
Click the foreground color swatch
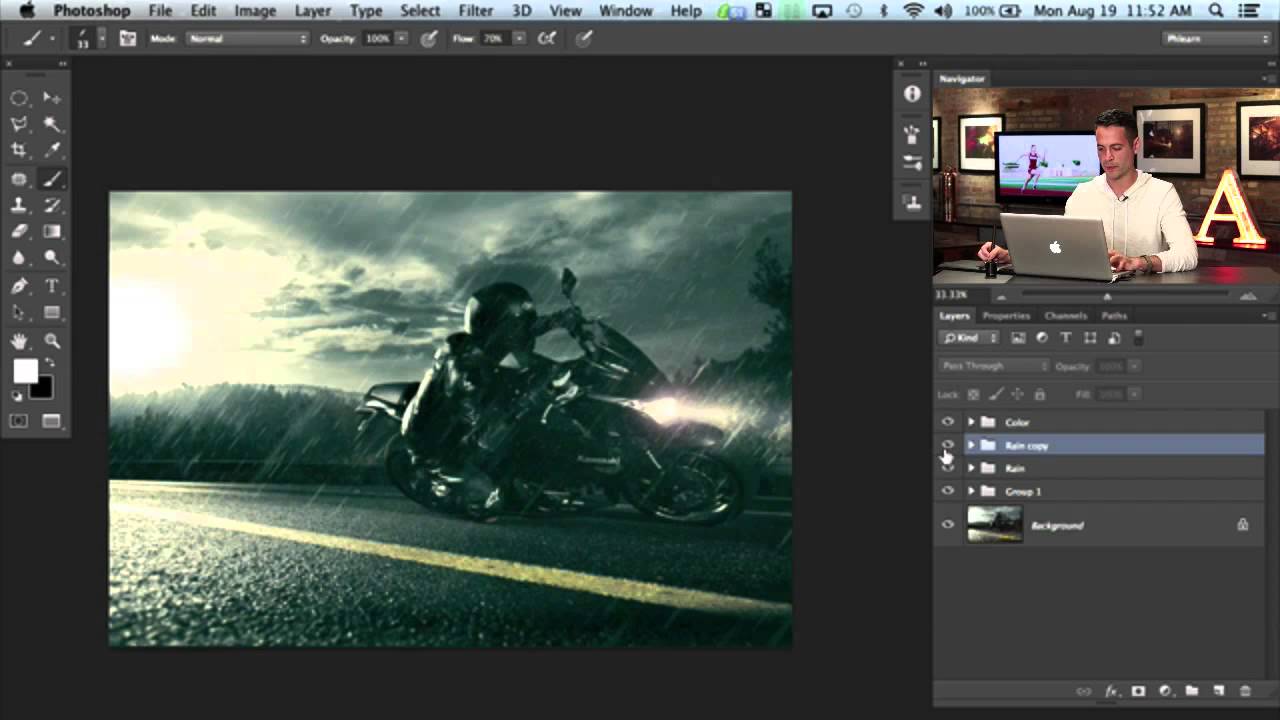pyautogui.click(x=24, y=372)
